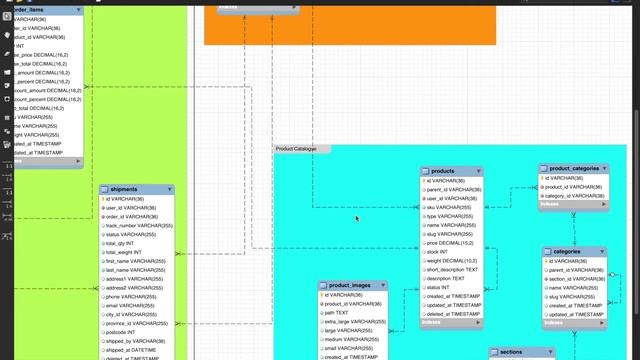Screen dimensions: 640x360
Task: Click the product_categories table icon
Action: [x=544, y=168]
